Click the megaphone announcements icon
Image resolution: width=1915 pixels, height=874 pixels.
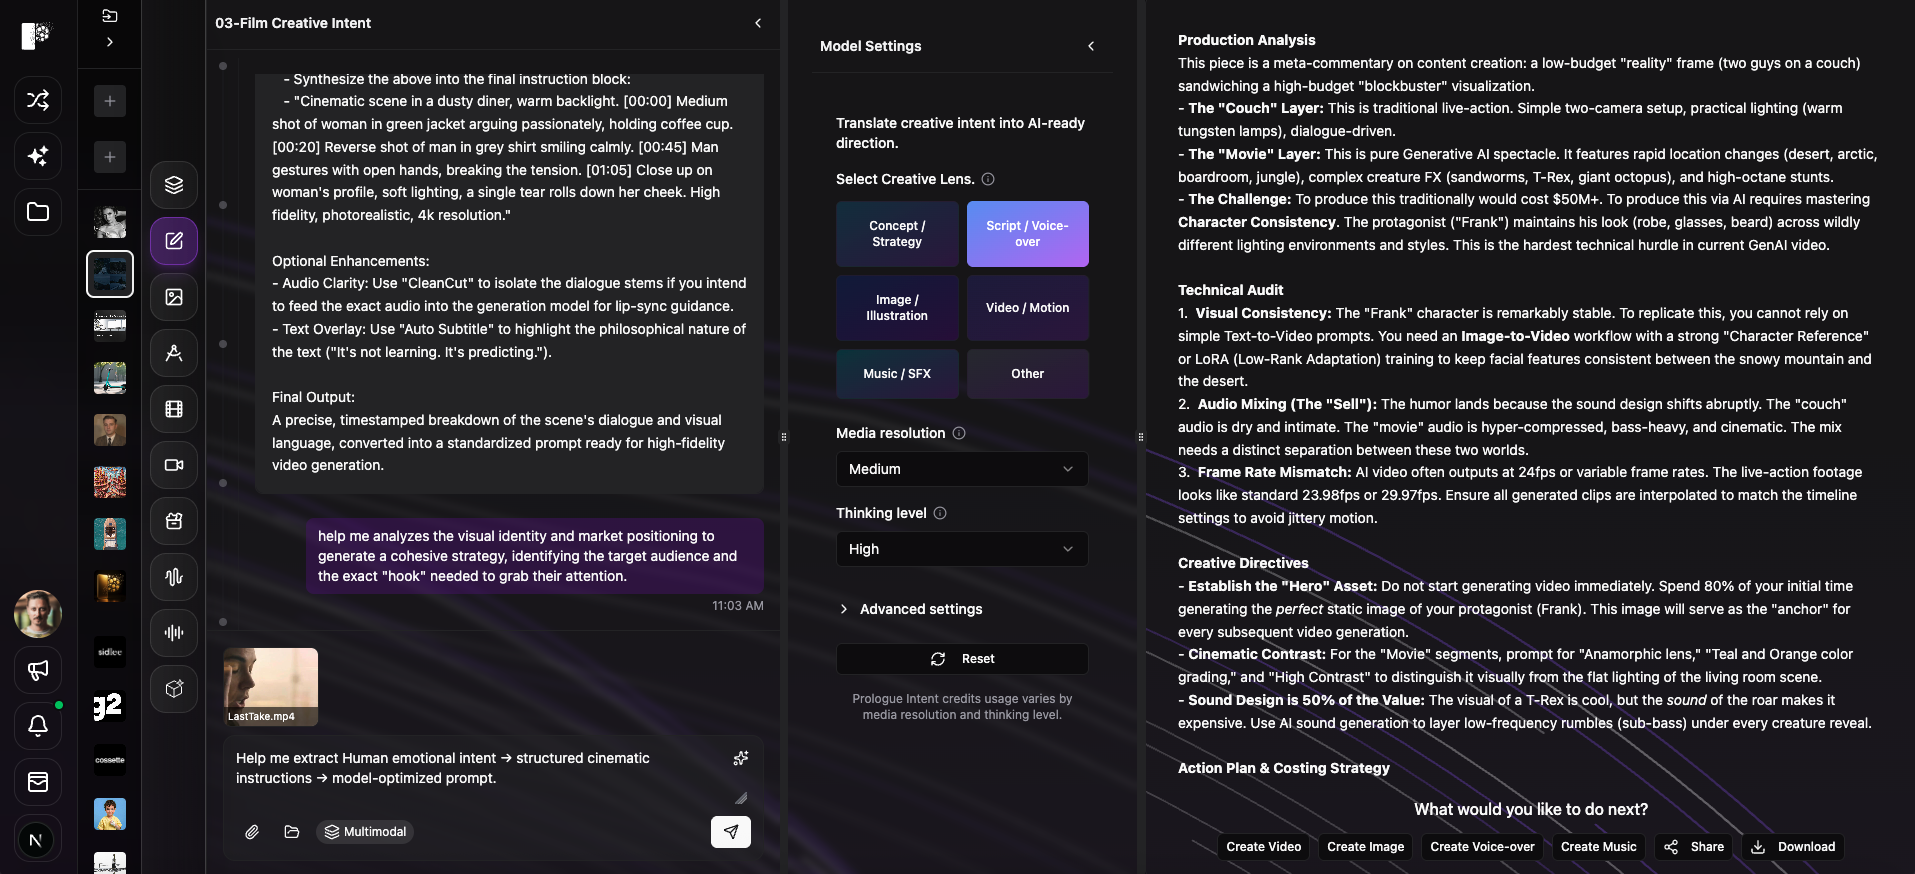(38, 670)
